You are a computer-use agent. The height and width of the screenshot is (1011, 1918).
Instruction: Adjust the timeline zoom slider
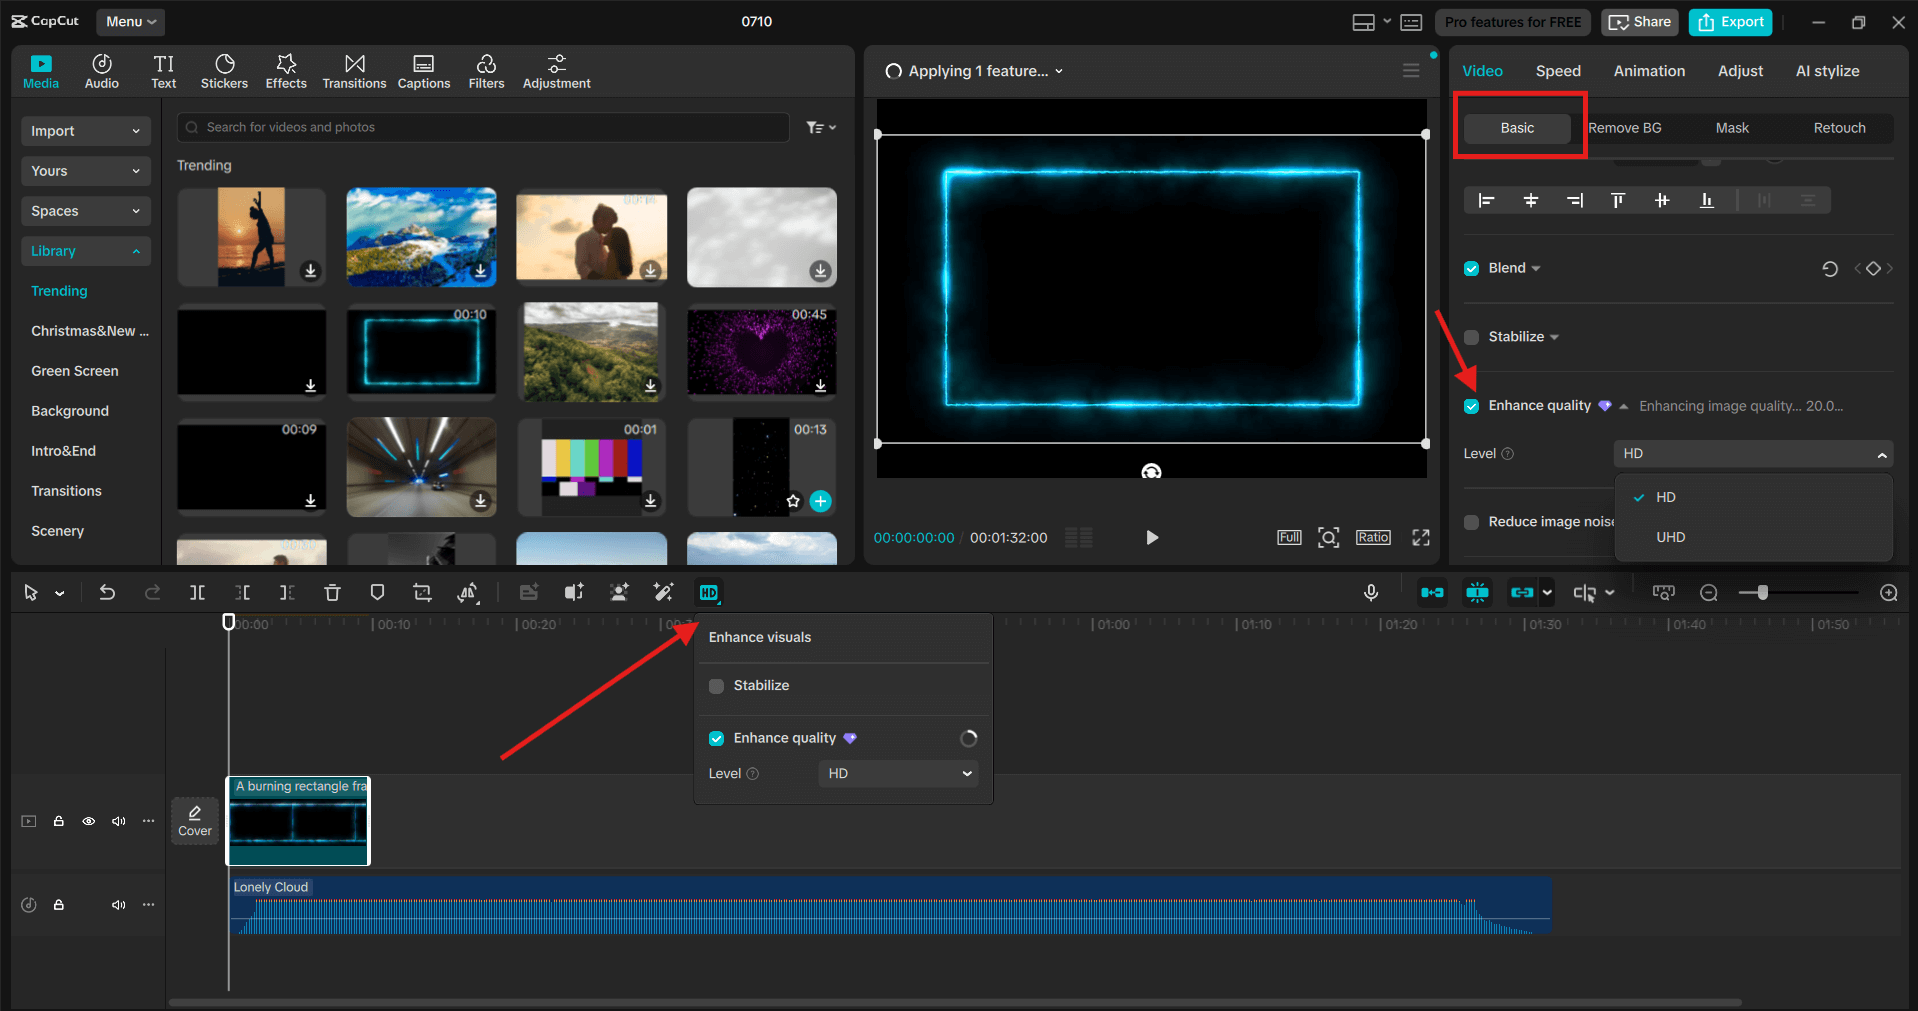coord(1762,593)
